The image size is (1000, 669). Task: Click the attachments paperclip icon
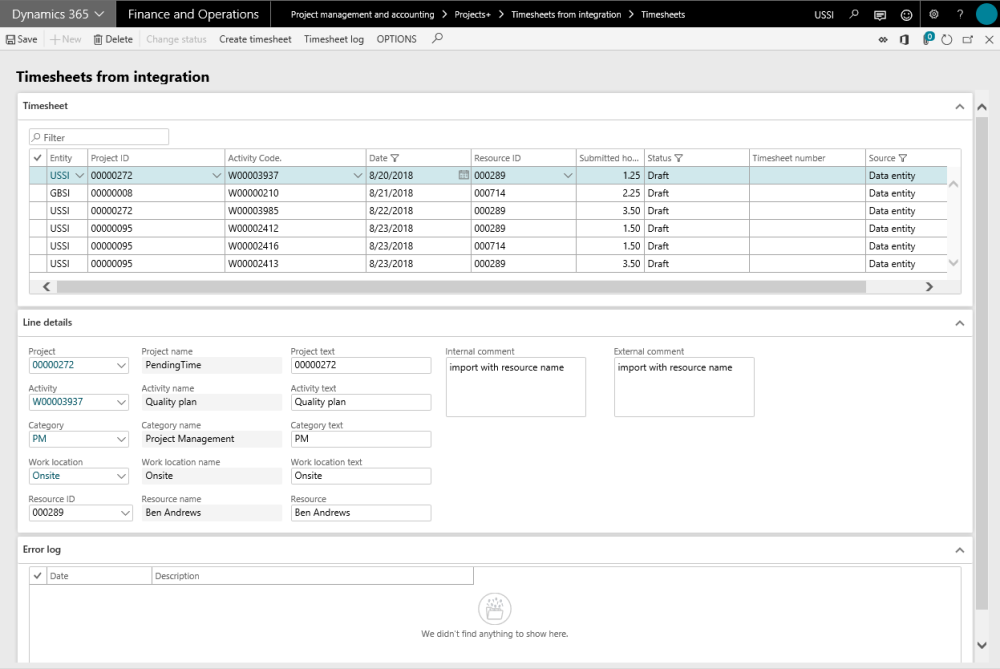[x=927, y=40]
